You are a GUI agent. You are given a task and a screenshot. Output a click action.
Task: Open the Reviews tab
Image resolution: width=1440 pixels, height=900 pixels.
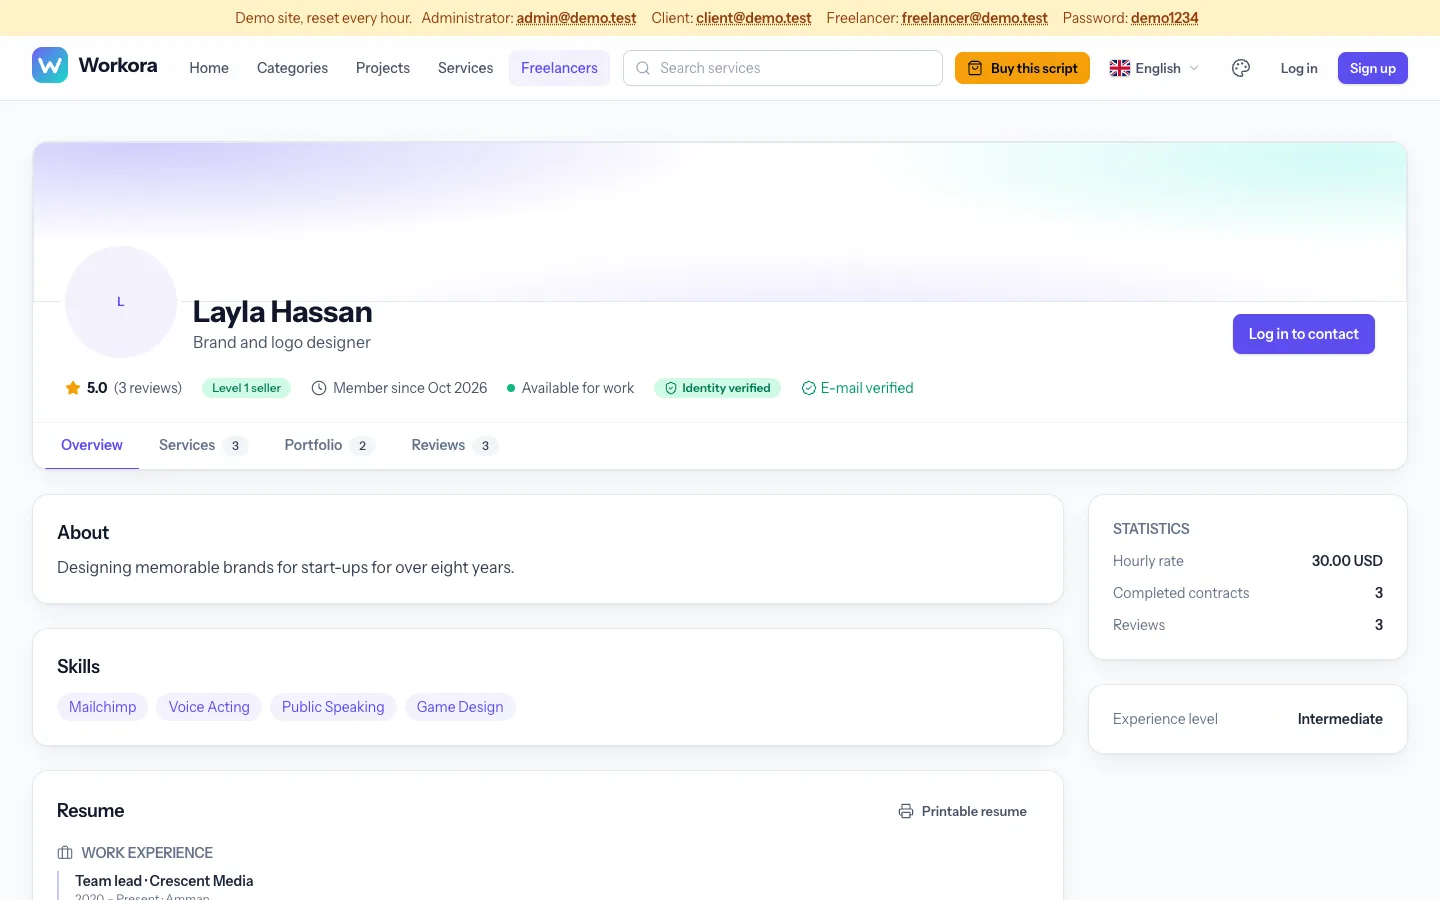coord(454,445)
